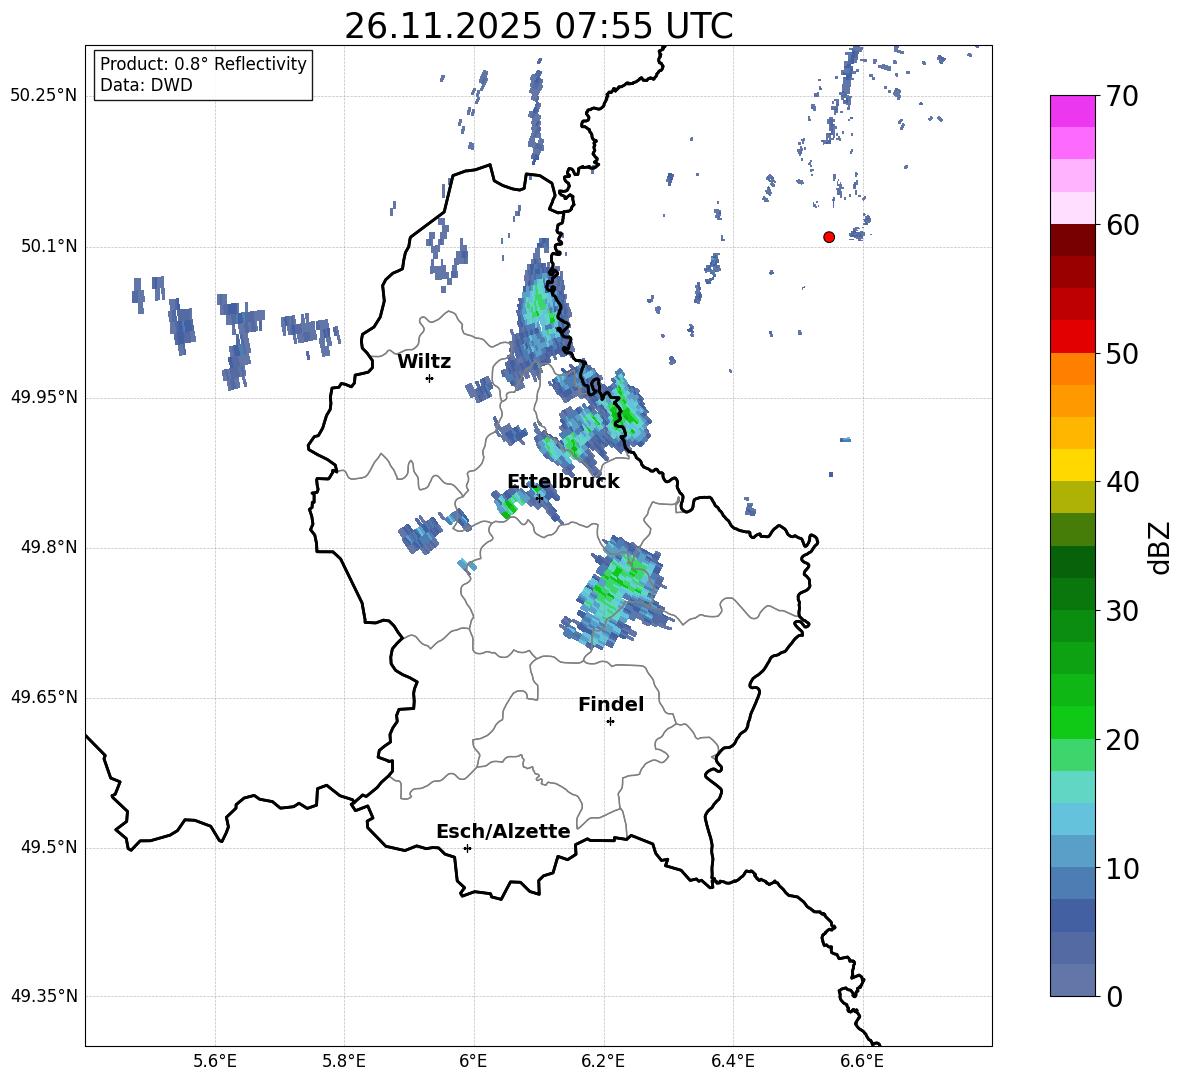Click the 50.1°N latitude label
The height and width of the screenshot is (1081, 1184).
pos(49,247)
